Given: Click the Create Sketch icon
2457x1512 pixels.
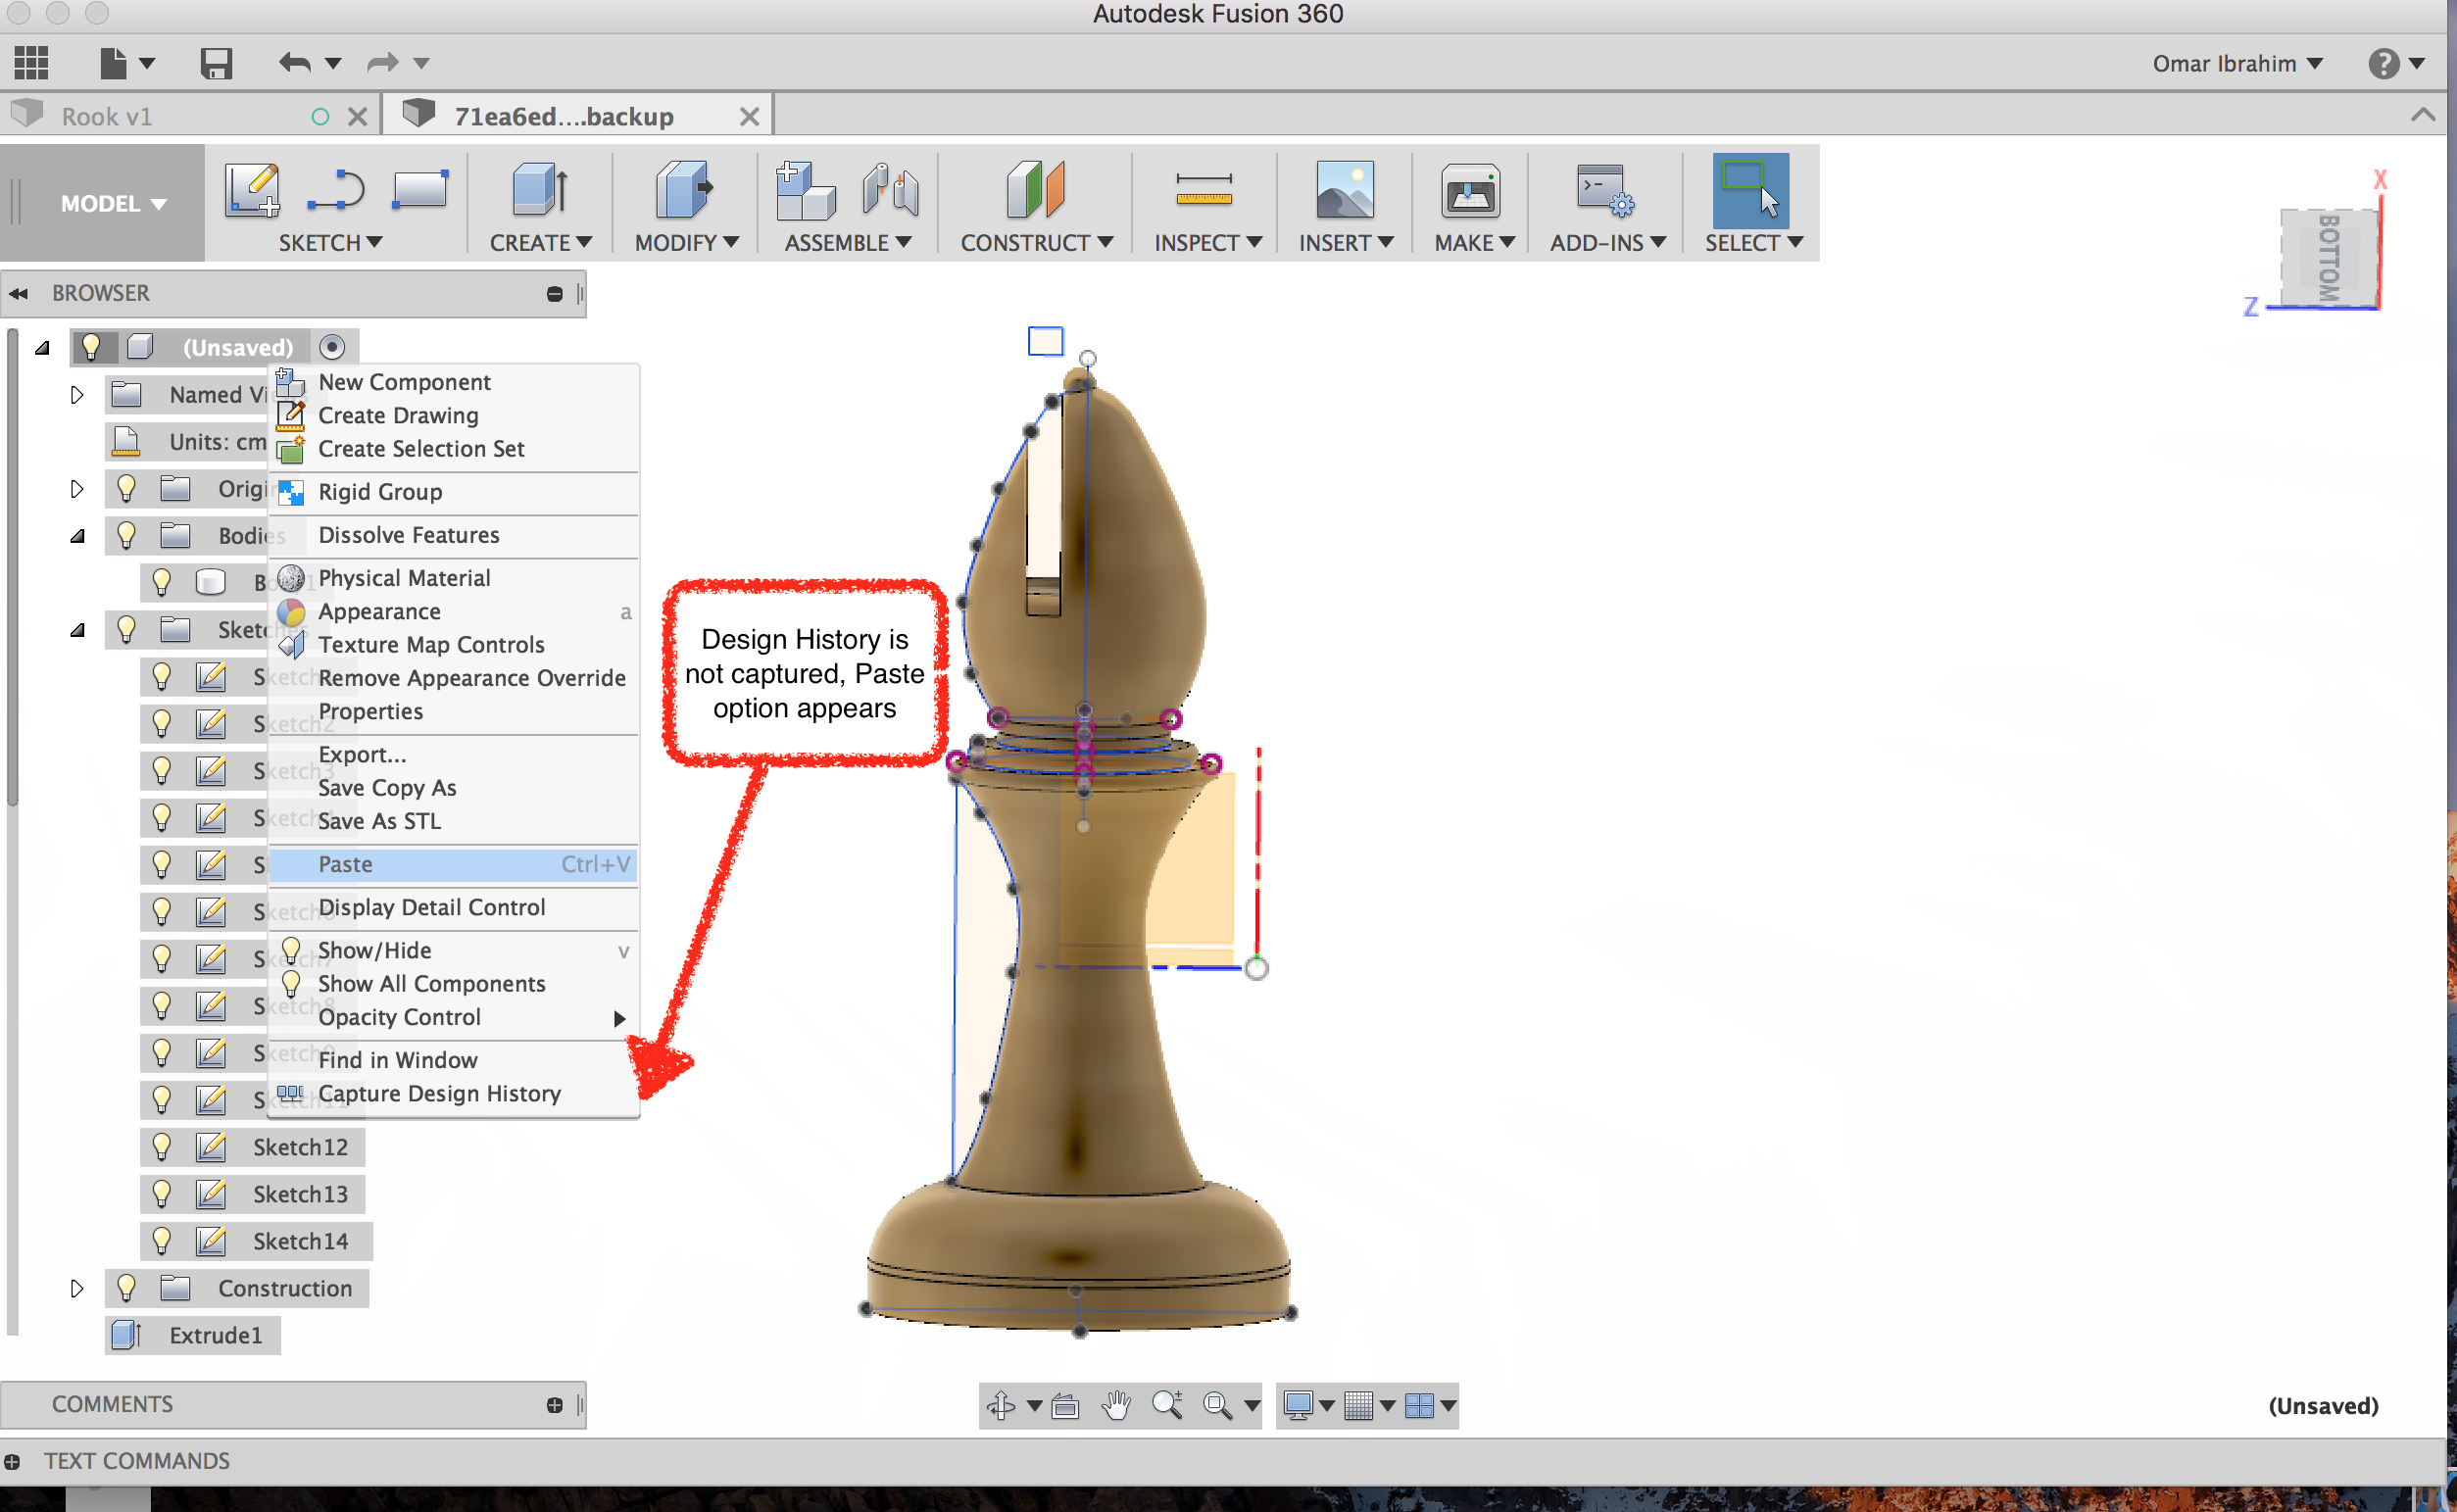Looking at the screenshot, I should 251,189.
